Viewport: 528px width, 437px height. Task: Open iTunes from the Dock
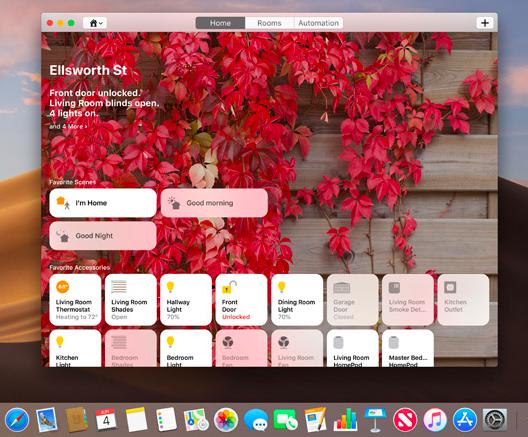click(435, 419)
